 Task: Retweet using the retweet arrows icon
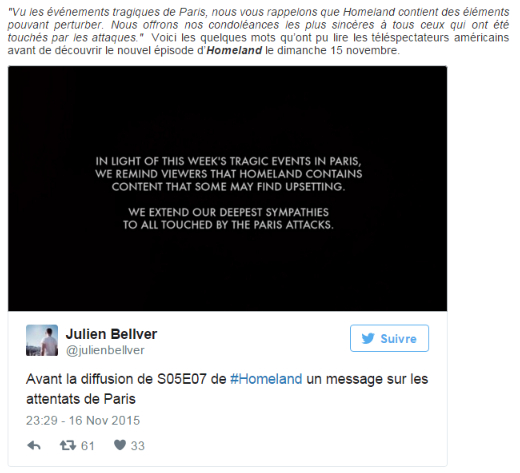pyautogui.click(x=68, y=445)
